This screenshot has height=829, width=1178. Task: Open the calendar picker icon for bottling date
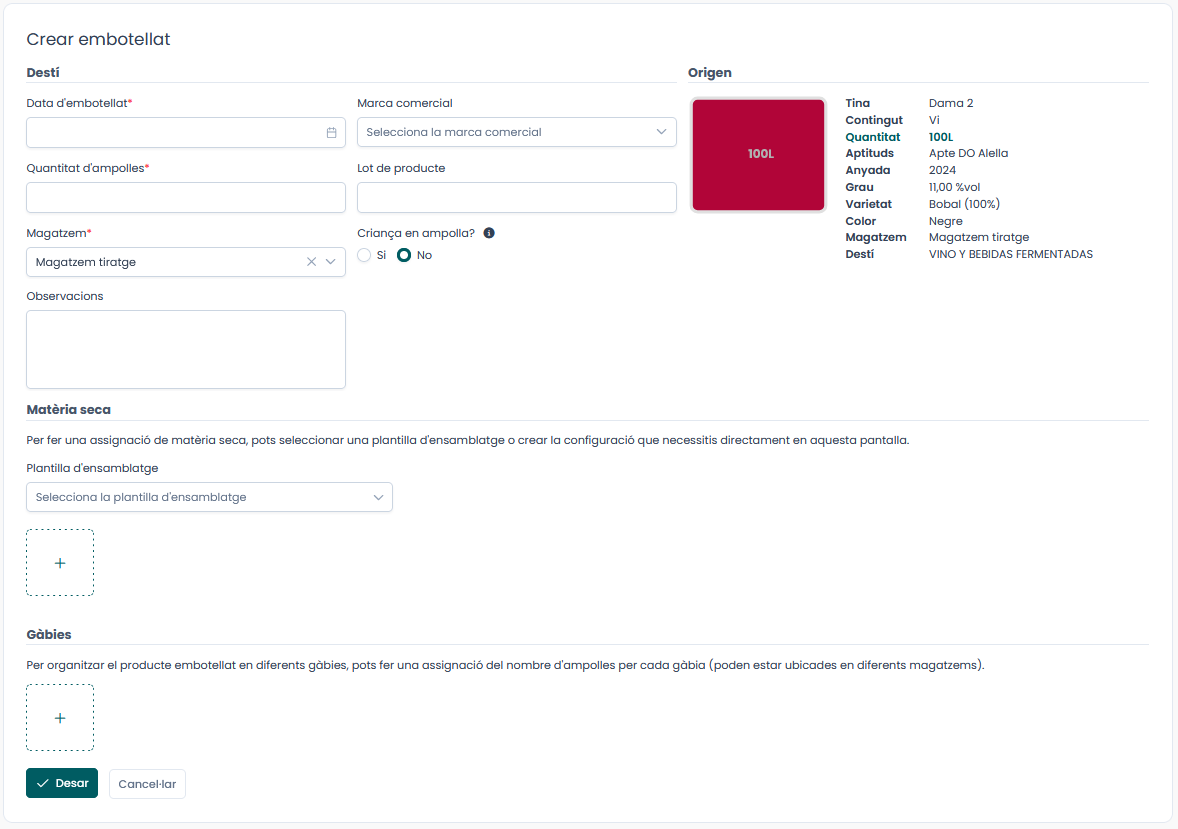pyautogui.click(x=331, y=132)
